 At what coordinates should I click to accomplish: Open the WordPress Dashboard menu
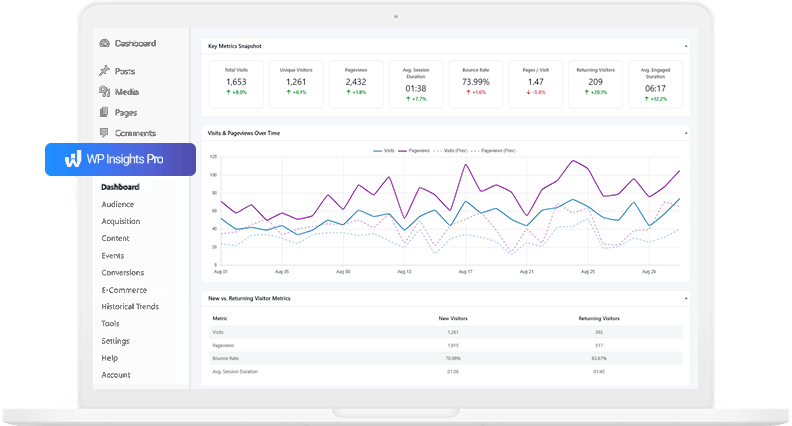[x=135, y=43]
